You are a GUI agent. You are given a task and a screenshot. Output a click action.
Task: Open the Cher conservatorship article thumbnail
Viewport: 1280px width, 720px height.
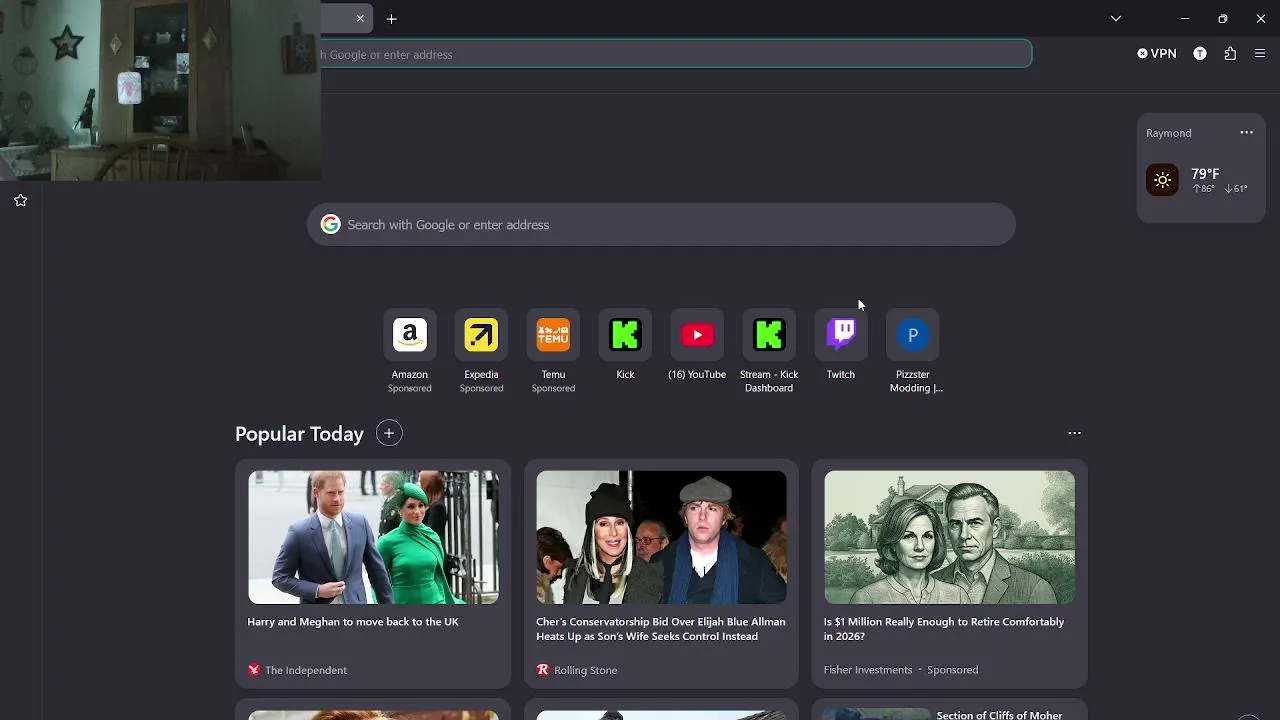(x=661, y=537)
